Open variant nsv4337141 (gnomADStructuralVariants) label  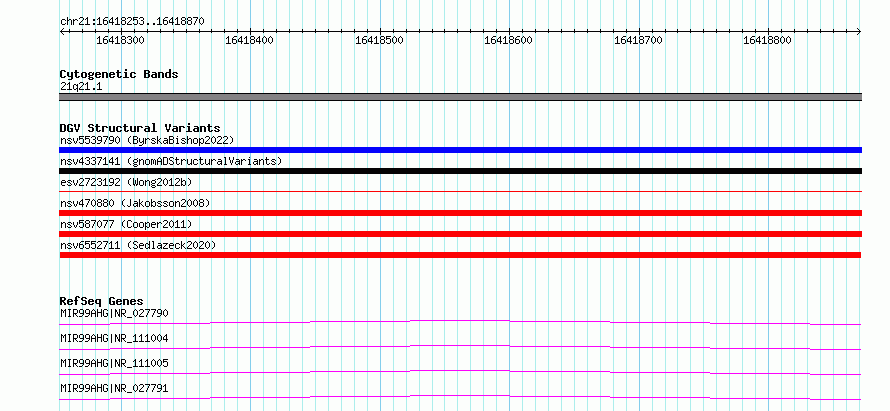[x=171, y=161]
